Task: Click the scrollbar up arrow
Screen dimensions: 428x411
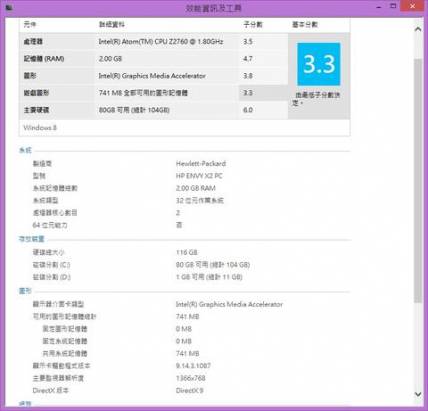Action: coord(418,29)
